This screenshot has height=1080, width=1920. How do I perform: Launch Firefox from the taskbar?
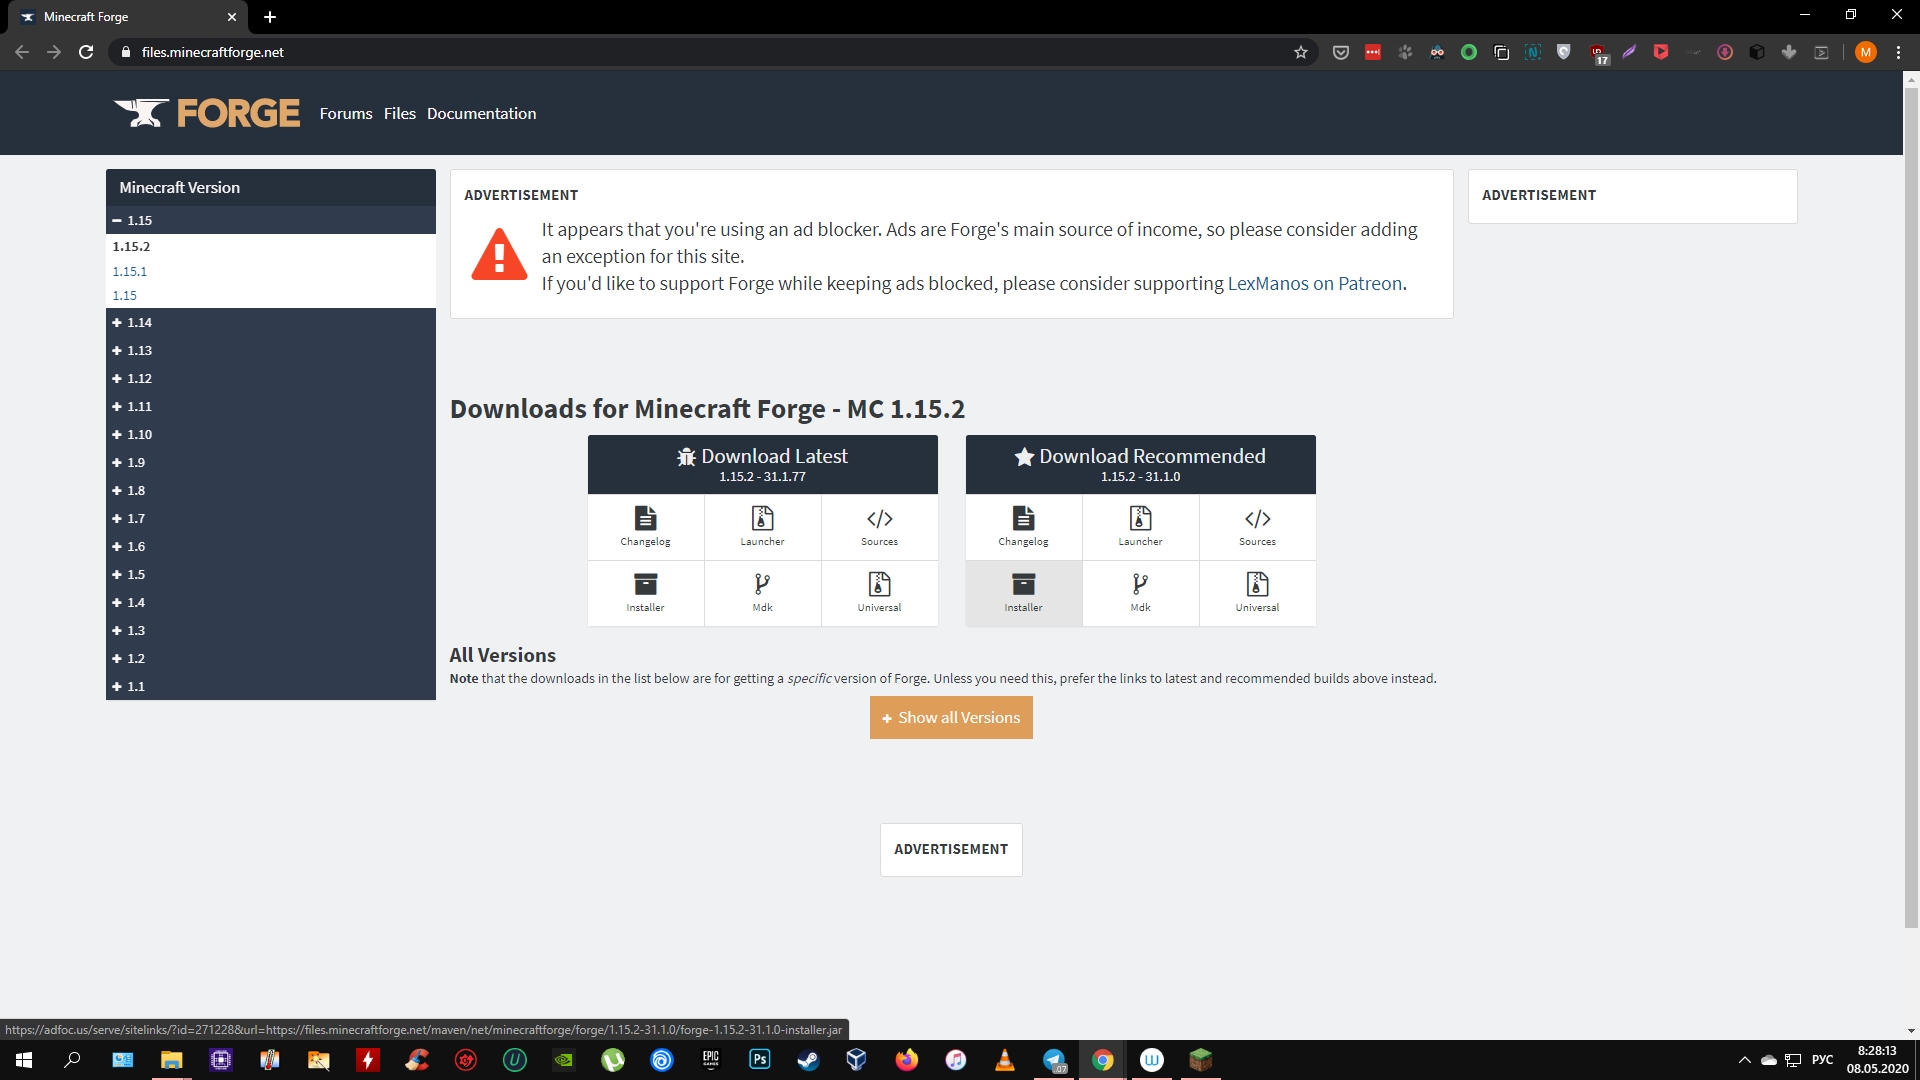pyautogui.click(x=906, y=1060)
